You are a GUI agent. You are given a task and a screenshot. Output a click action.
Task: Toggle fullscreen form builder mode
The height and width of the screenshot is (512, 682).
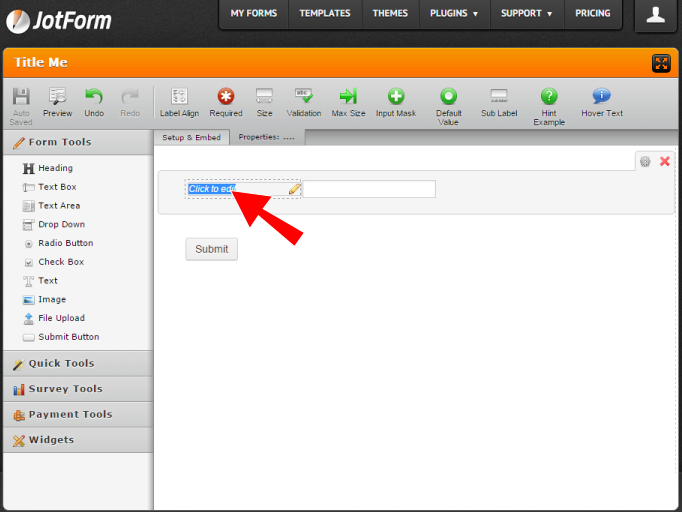coord(661,64)
